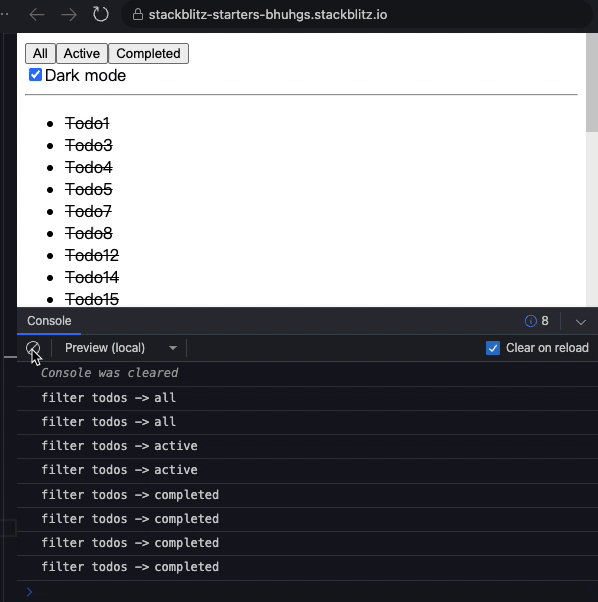
Task: Click the blue info icon showing 8 messages
Action: pos(530,321)
